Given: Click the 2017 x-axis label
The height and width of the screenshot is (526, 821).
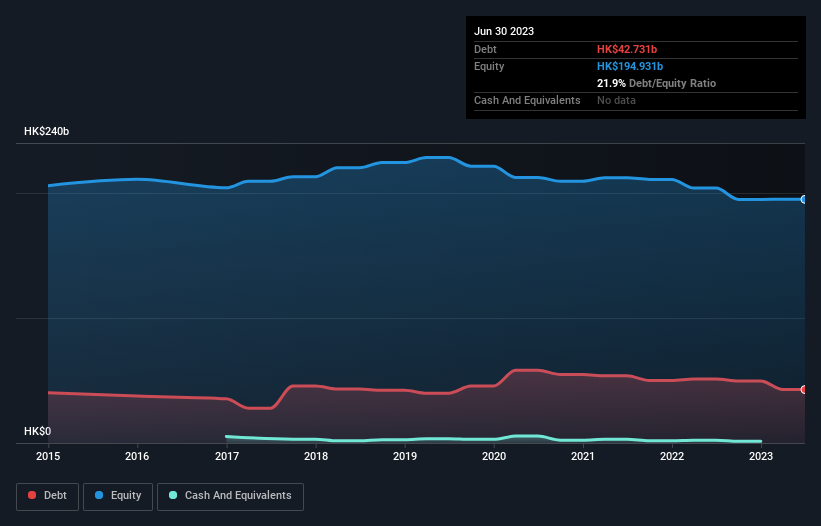Looking at the screenshot, I should click(227, 456).
